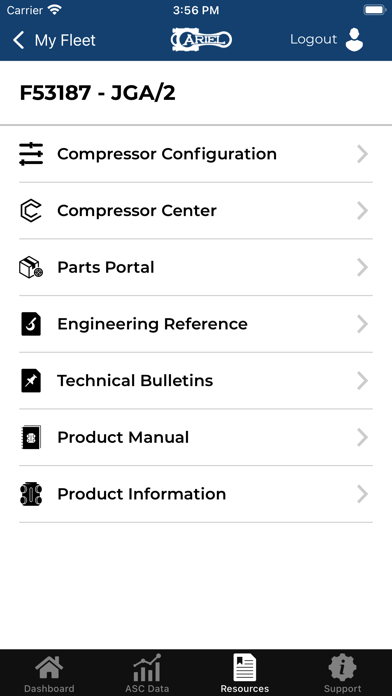
Task: Tap the Compressor Center C logo icon
Action: coord(31,210)
